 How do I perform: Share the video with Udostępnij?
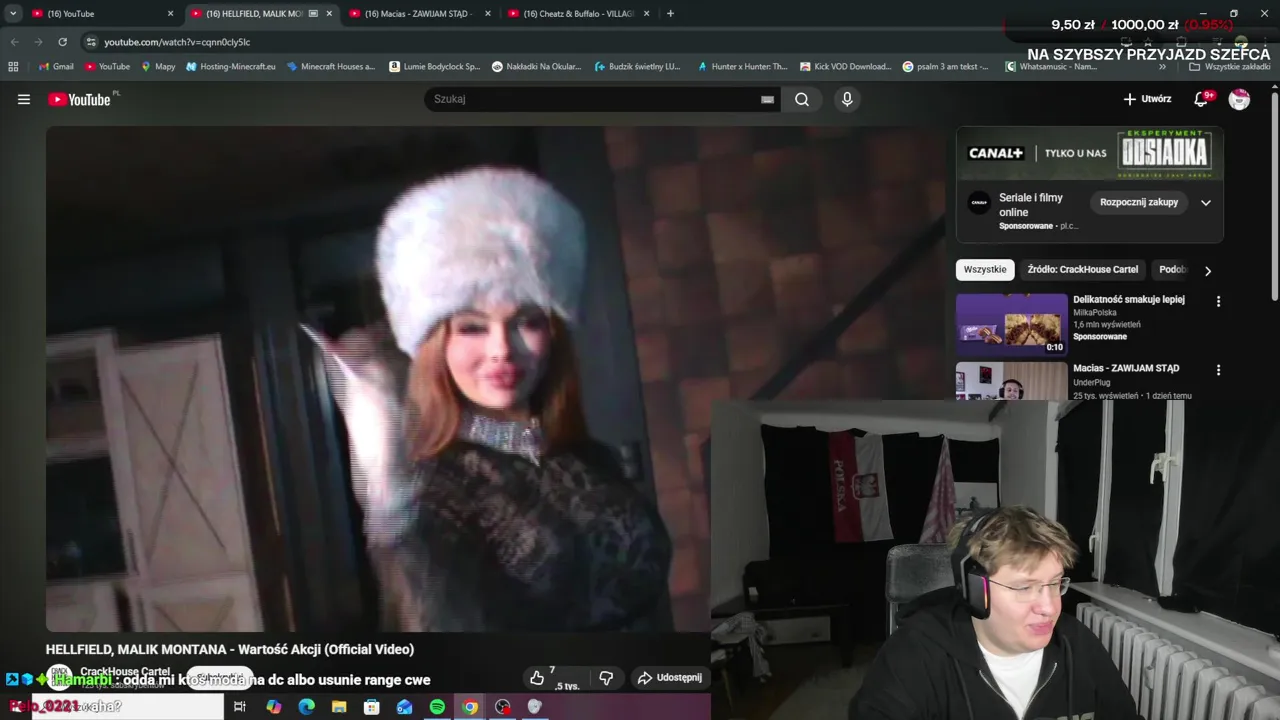(670, 678)
